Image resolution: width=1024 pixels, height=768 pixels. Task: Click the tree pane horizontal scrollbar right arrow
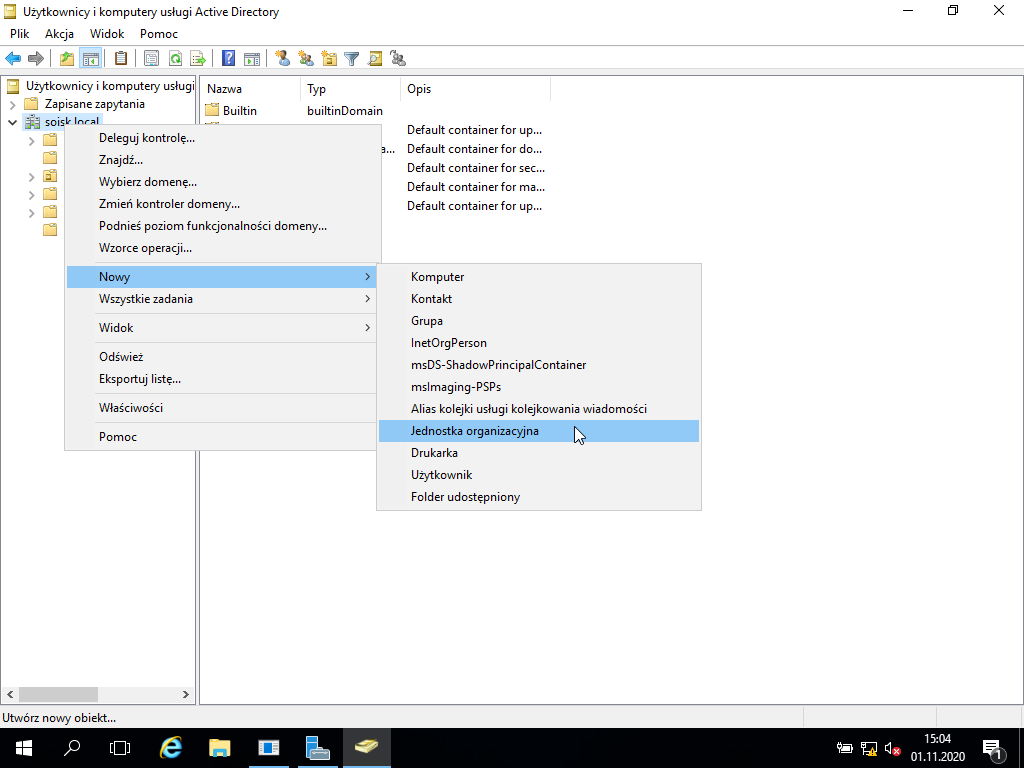(x=186, y=694)
